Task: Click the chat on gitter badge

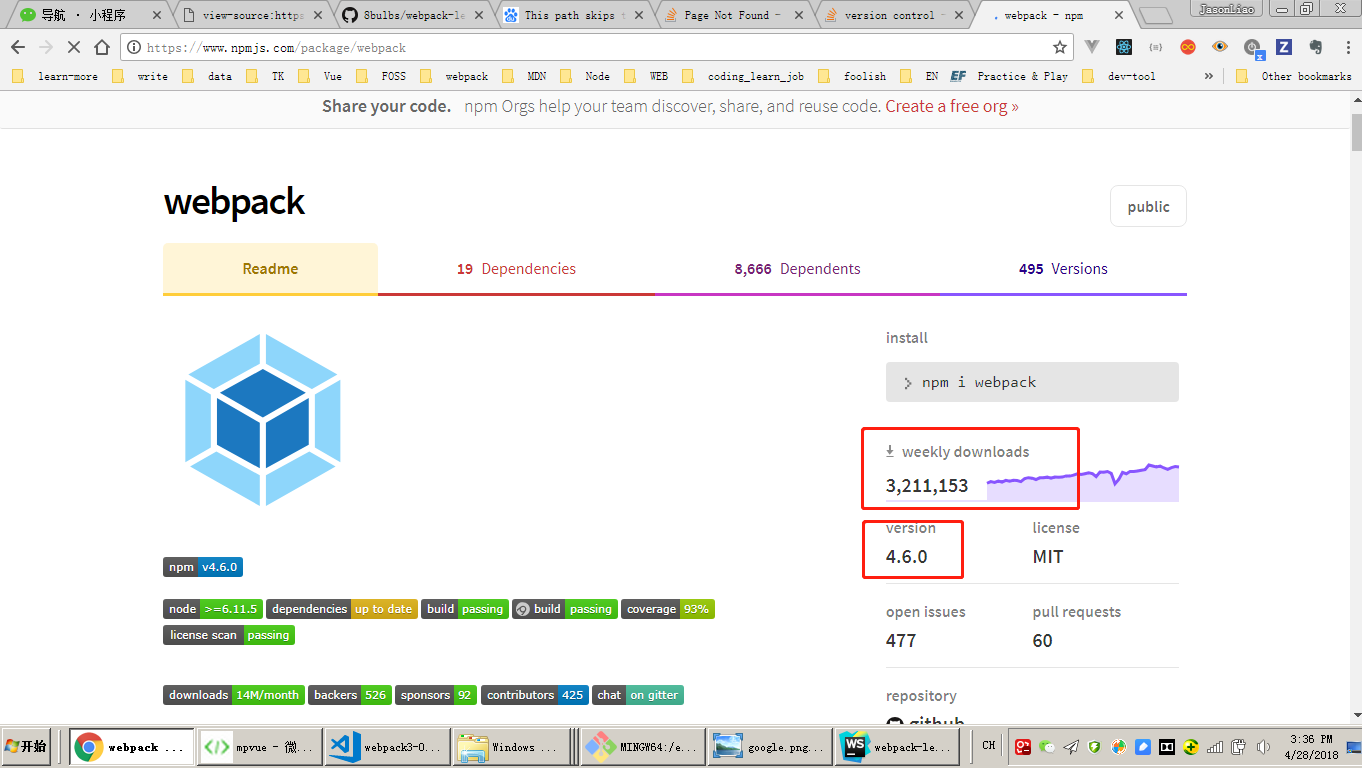Action: click(x=638, y=695)
